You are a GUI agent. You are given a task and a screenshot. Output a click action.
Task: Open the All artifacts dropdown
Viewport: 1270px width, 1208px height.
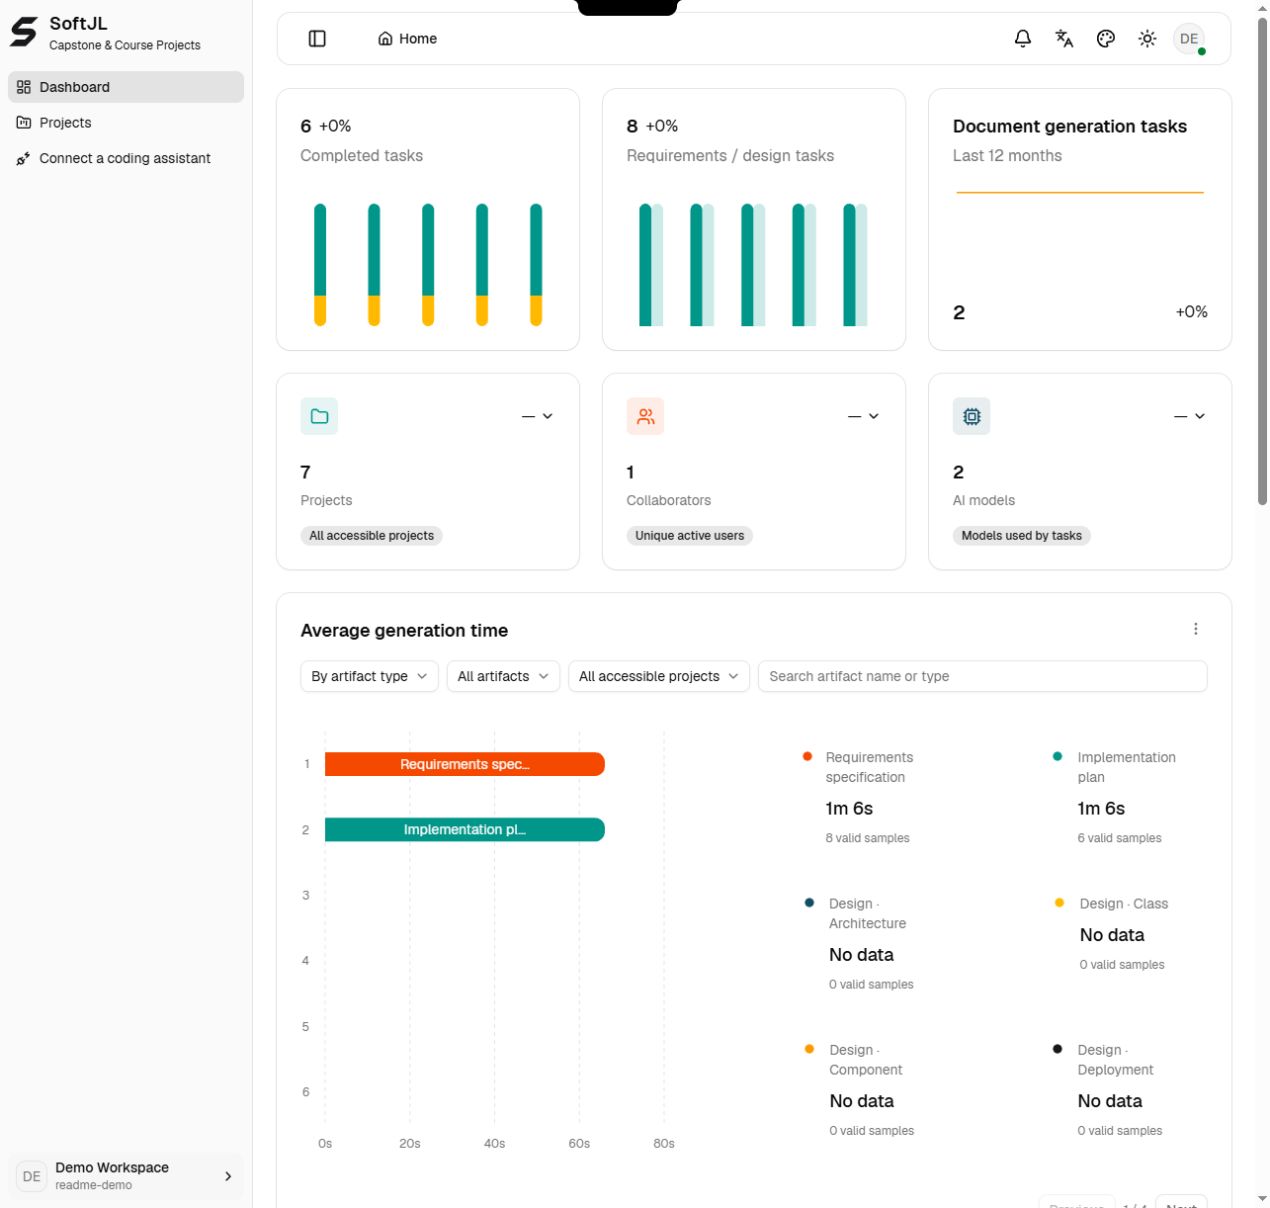(x=503, y=676)
